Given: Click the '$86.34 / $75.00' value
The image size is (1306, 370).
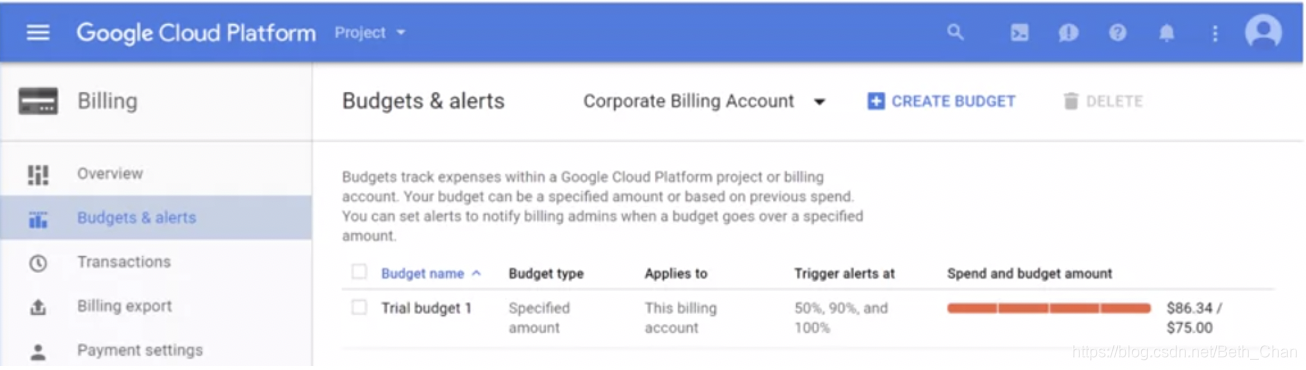Looking at the screenshot, I should [x=1194, y=318].
